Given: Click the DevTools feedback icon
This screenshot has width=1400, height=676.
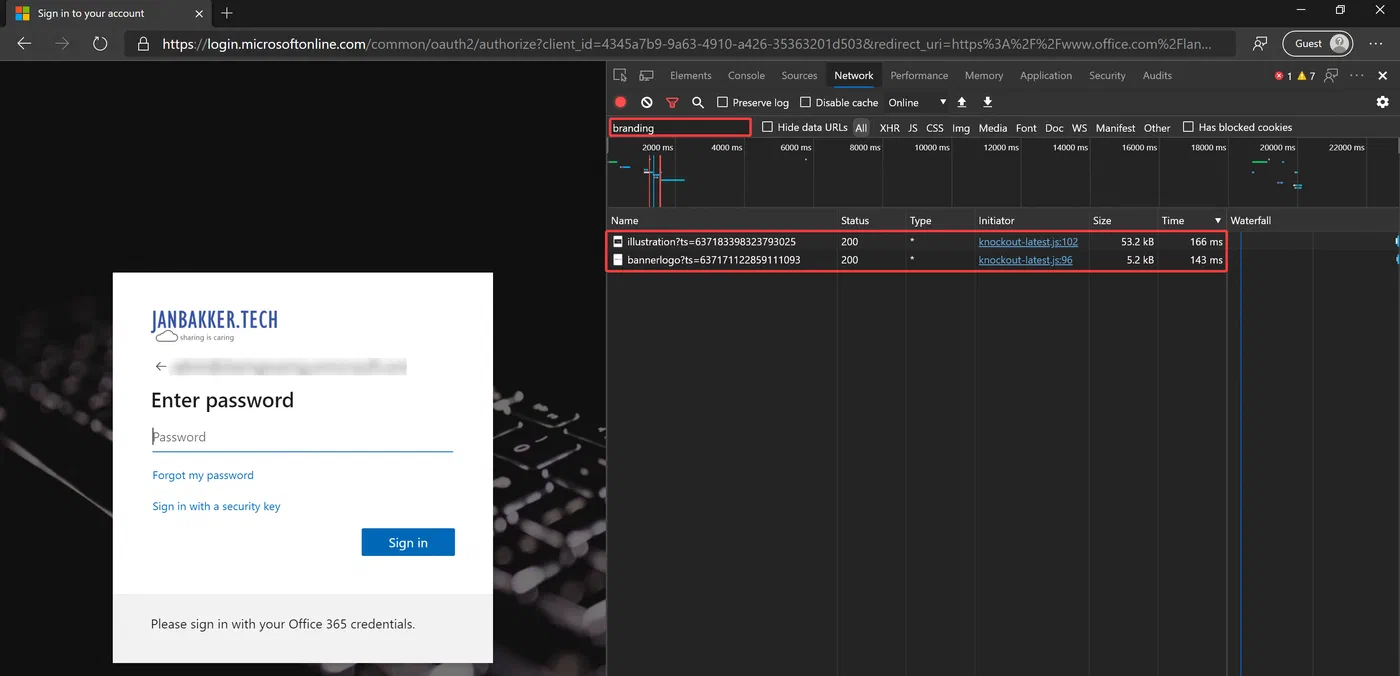Looking at the screenshot, I should pyautogui.click(x=1331, y=76).
